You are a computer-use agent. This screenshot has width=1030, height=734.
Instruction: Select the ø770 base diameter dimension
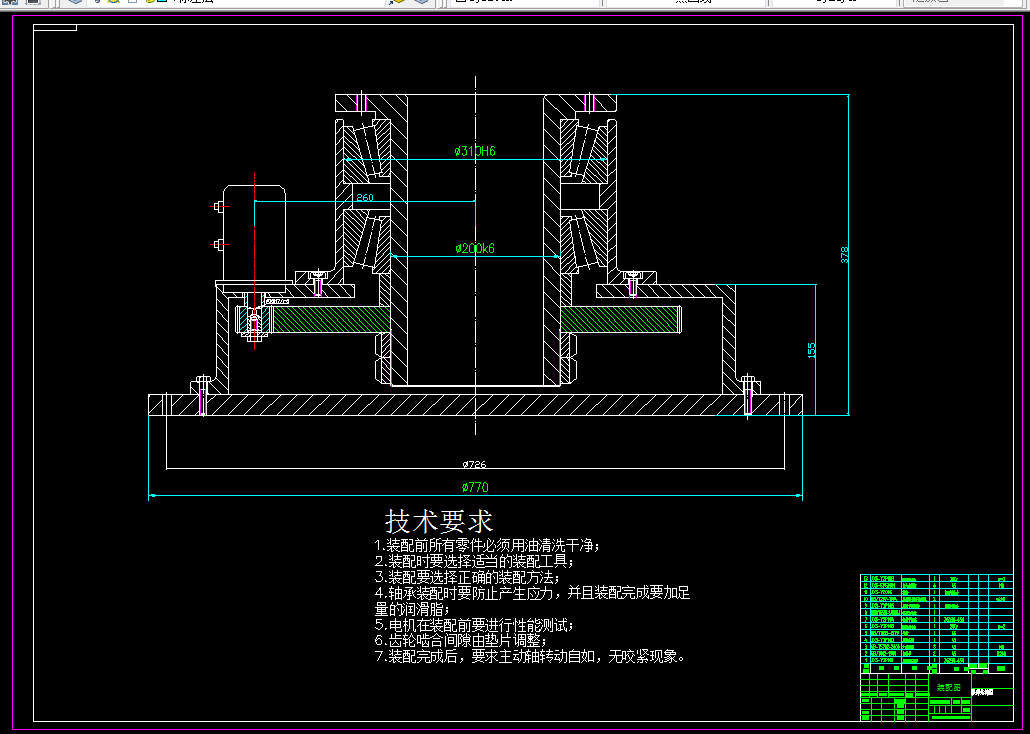475,488
